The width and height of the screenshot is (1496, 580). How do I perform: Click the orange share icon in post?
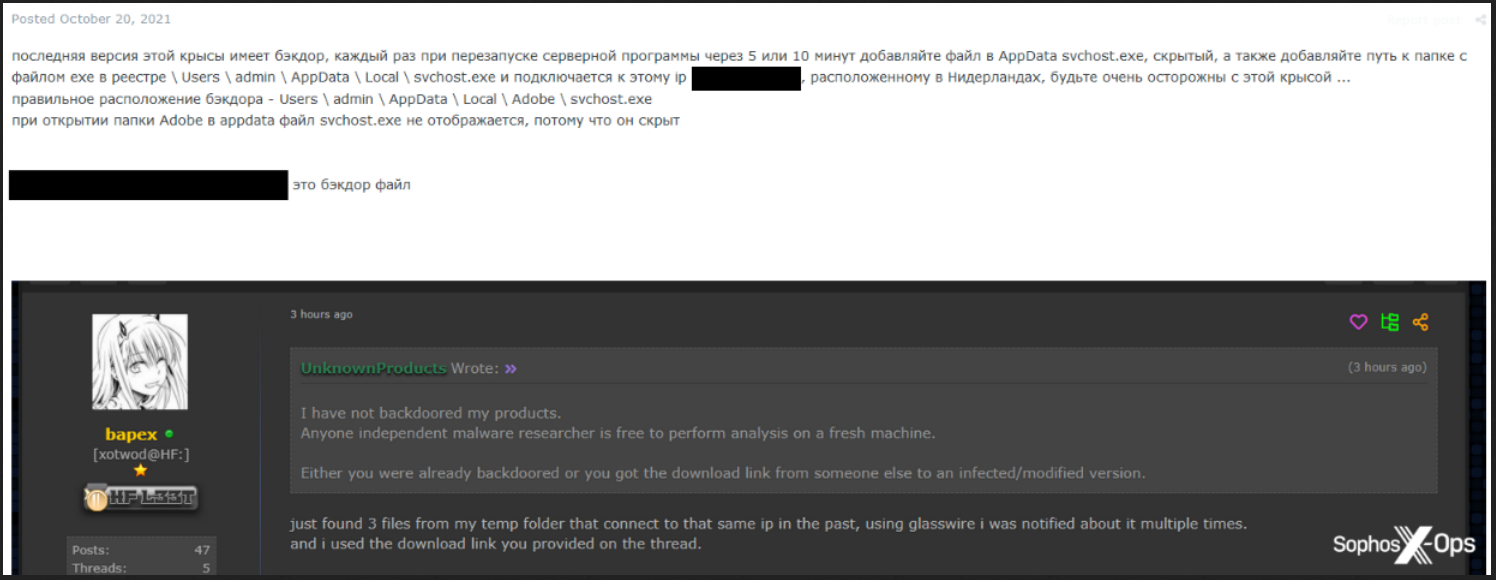[x=1420, y=322]
